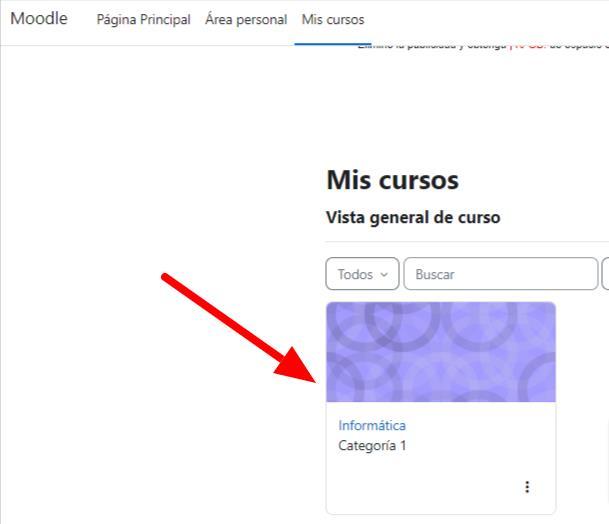Click the blue active underline below Mis cursos
The image size is (609, 524).
333,44
